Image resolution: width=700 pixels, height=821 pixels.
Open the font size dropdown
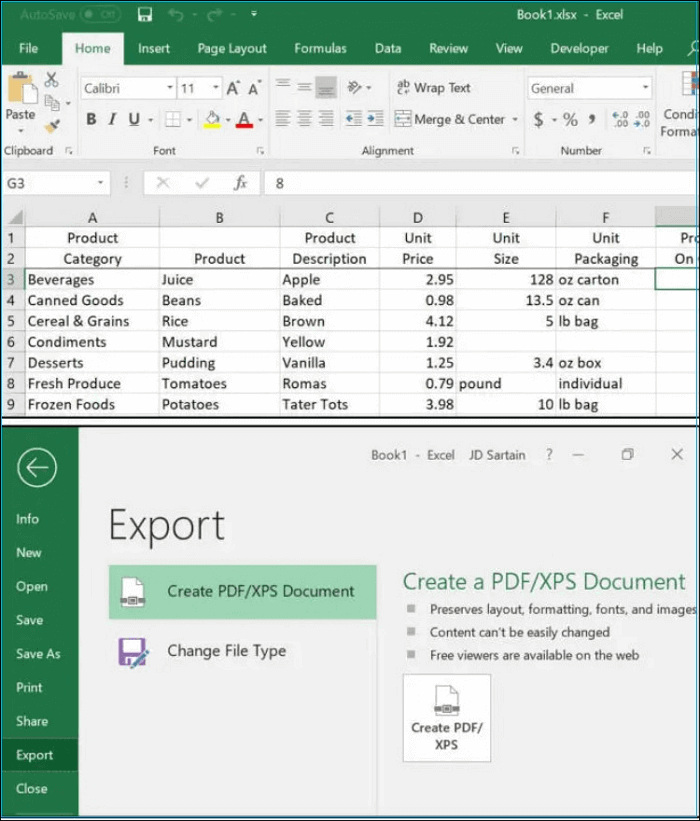(216, 88)
